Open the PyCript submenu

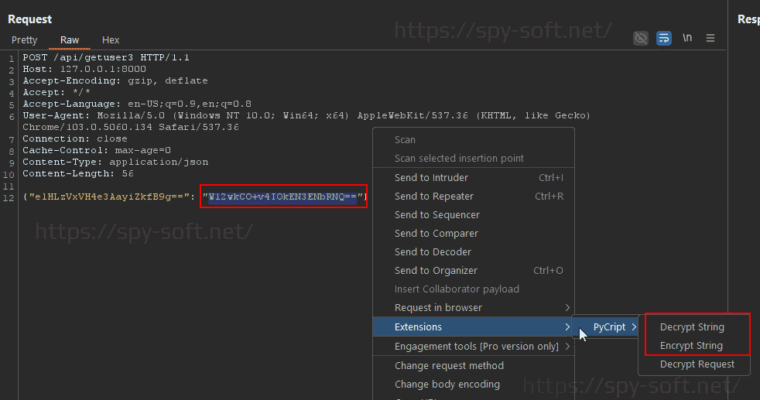coord(610,327)
